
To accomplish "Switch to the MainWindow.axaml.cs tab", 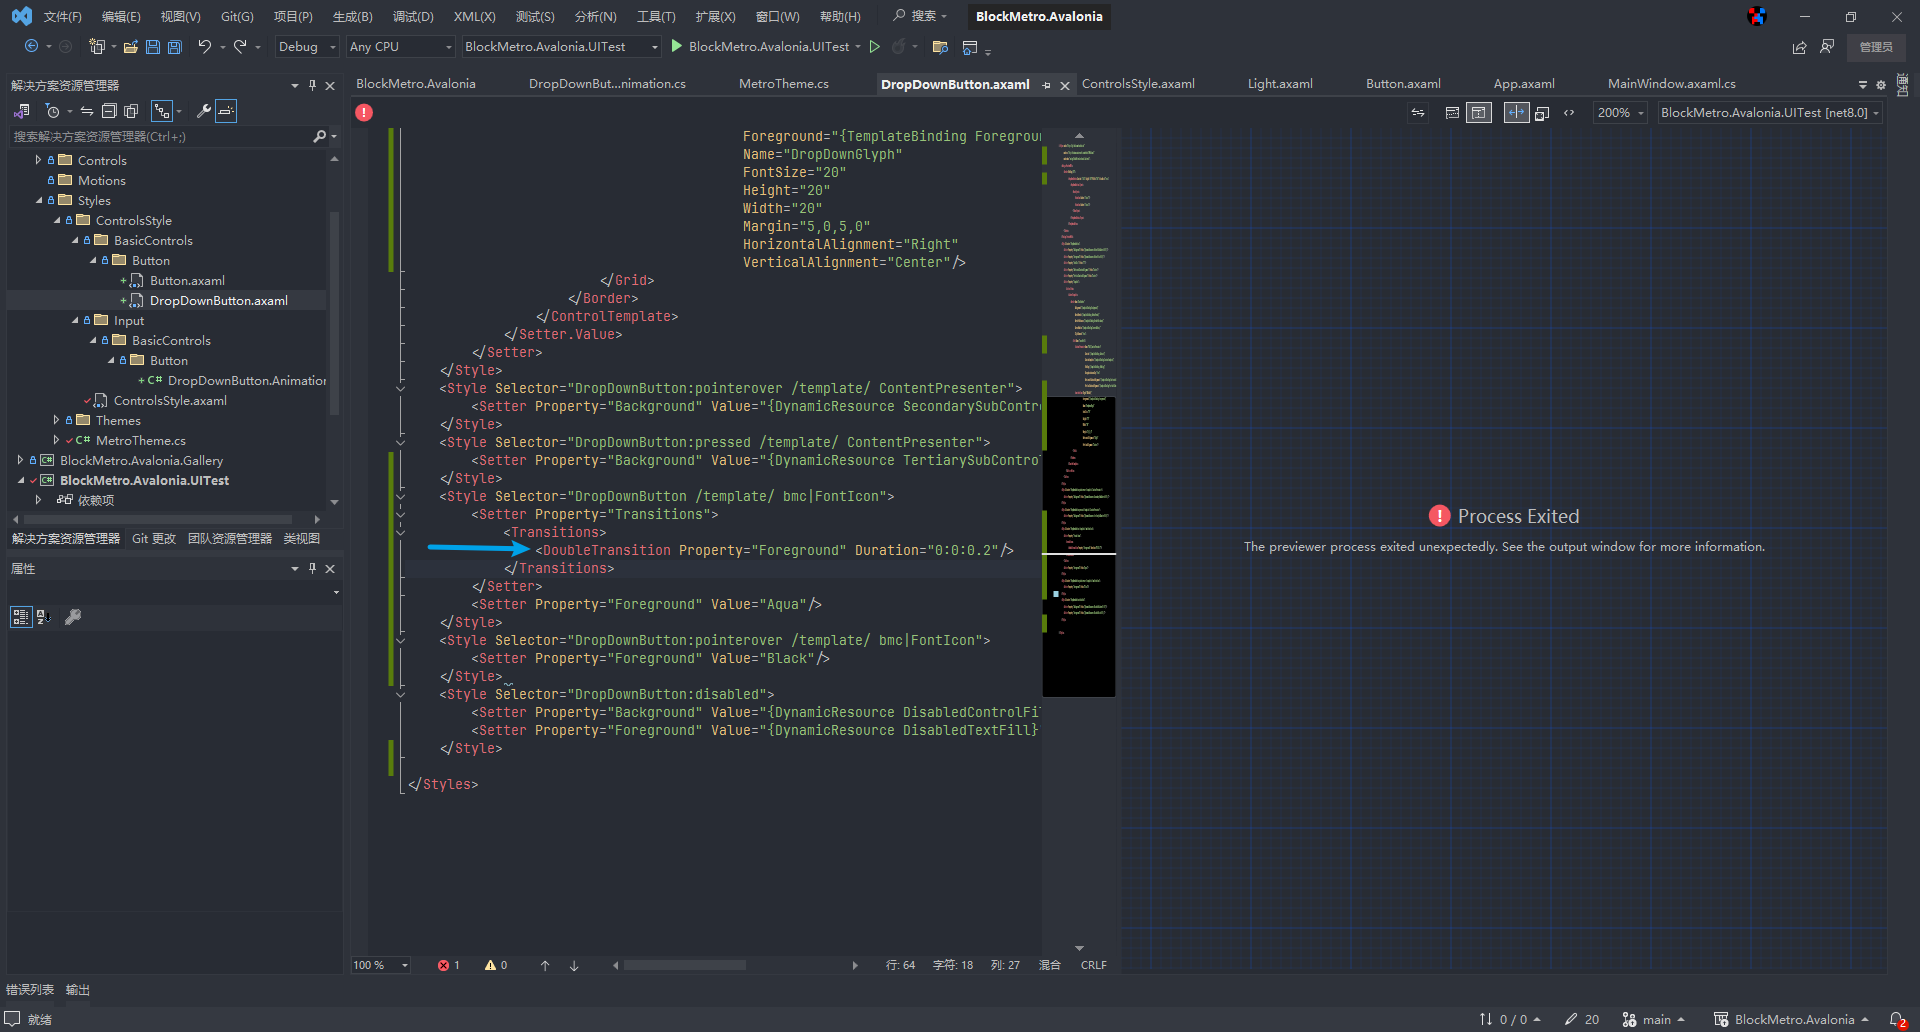I will pyautogui.click(x=1671, y=84).
